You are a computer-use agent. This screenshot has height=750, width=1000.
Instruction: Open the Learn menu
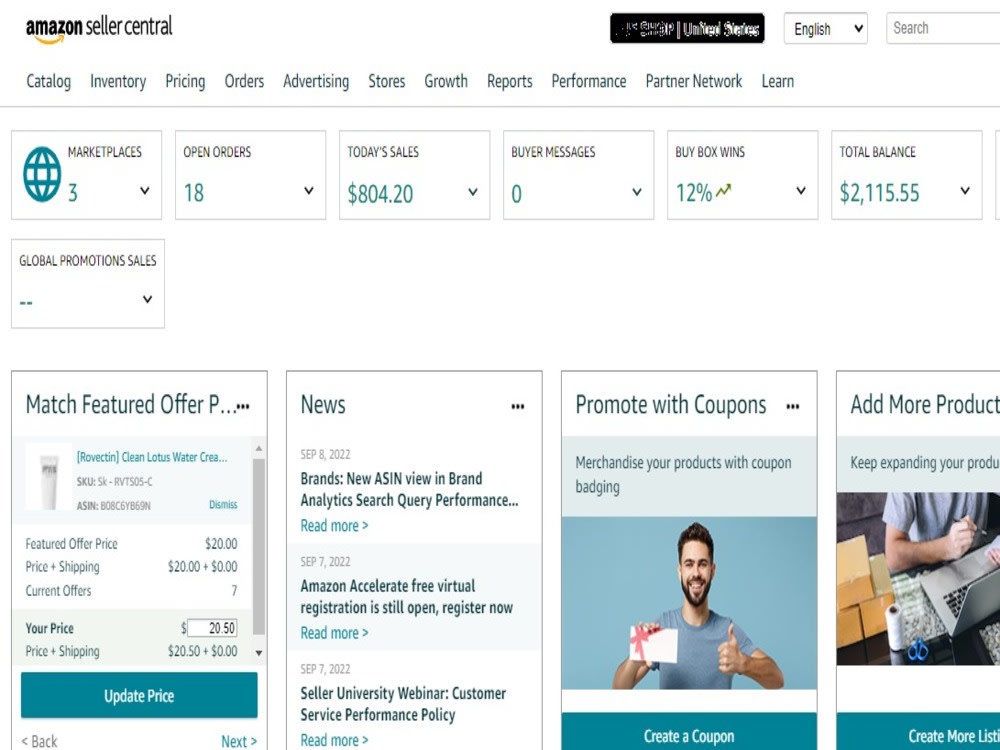(x=777, y=82)
